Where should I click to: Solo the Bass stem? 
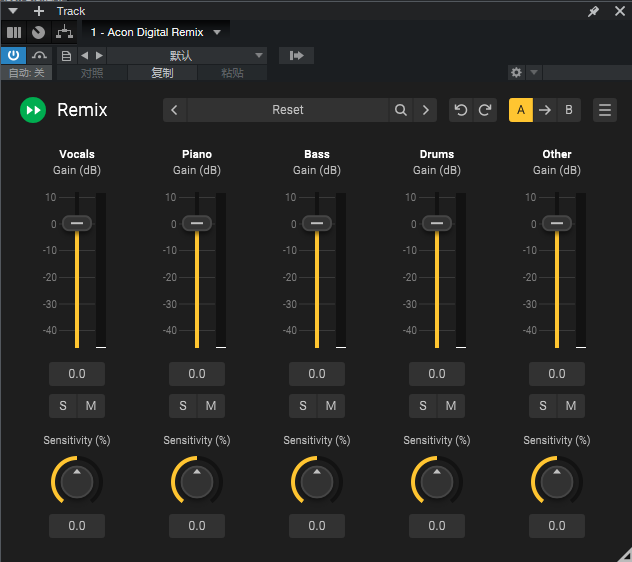click(303, 406)
